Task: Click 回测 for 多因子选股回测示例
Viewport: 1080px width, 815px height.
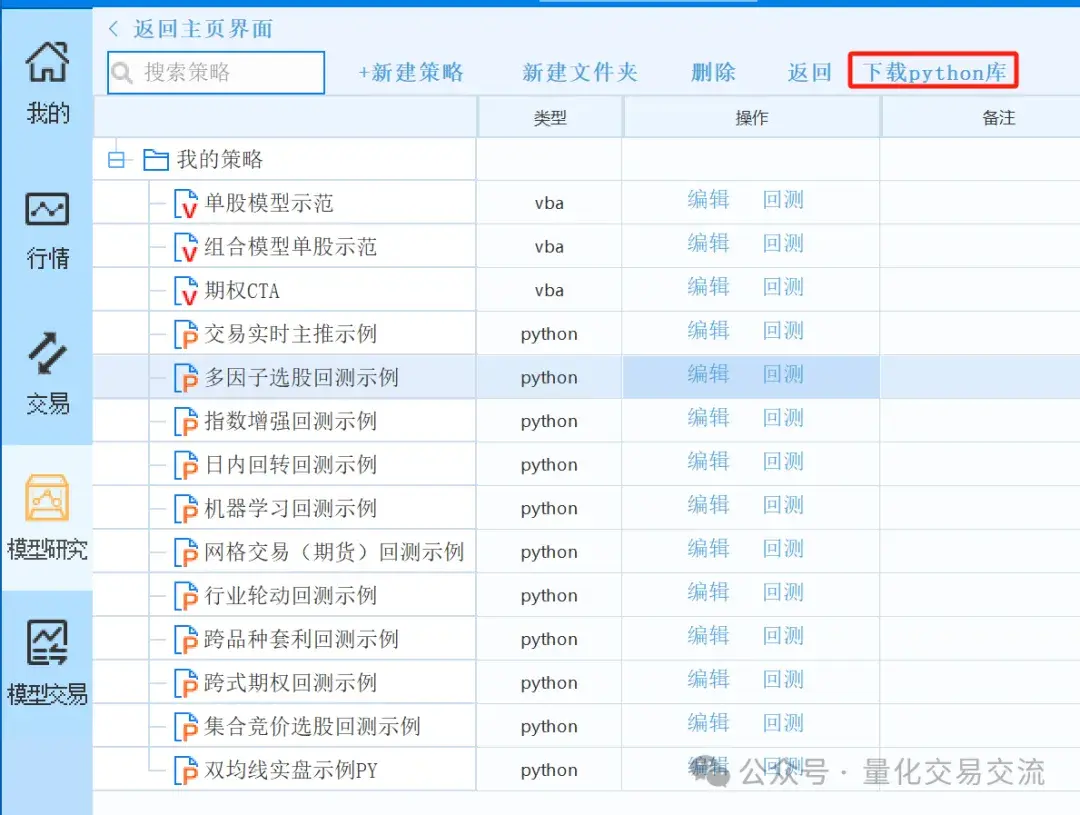Action: click(784, 374)
